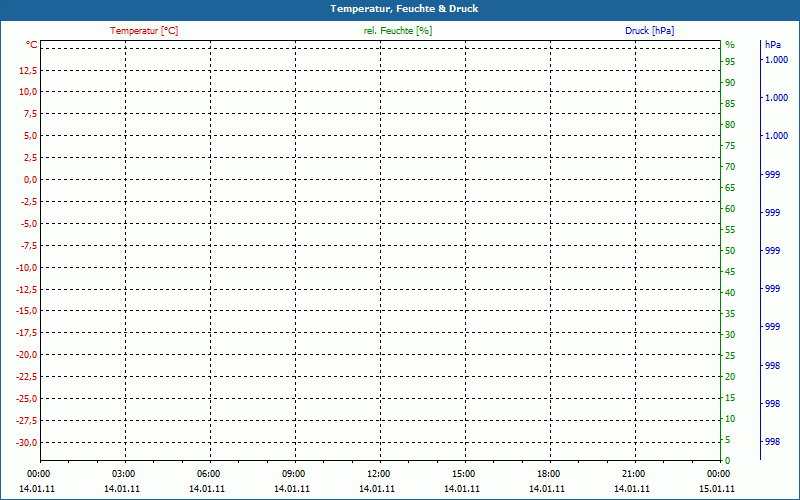The height and width of the screenshot is (500, 800).
Task: Select the green 45 humidity axis value
Action: coord(730,272)
